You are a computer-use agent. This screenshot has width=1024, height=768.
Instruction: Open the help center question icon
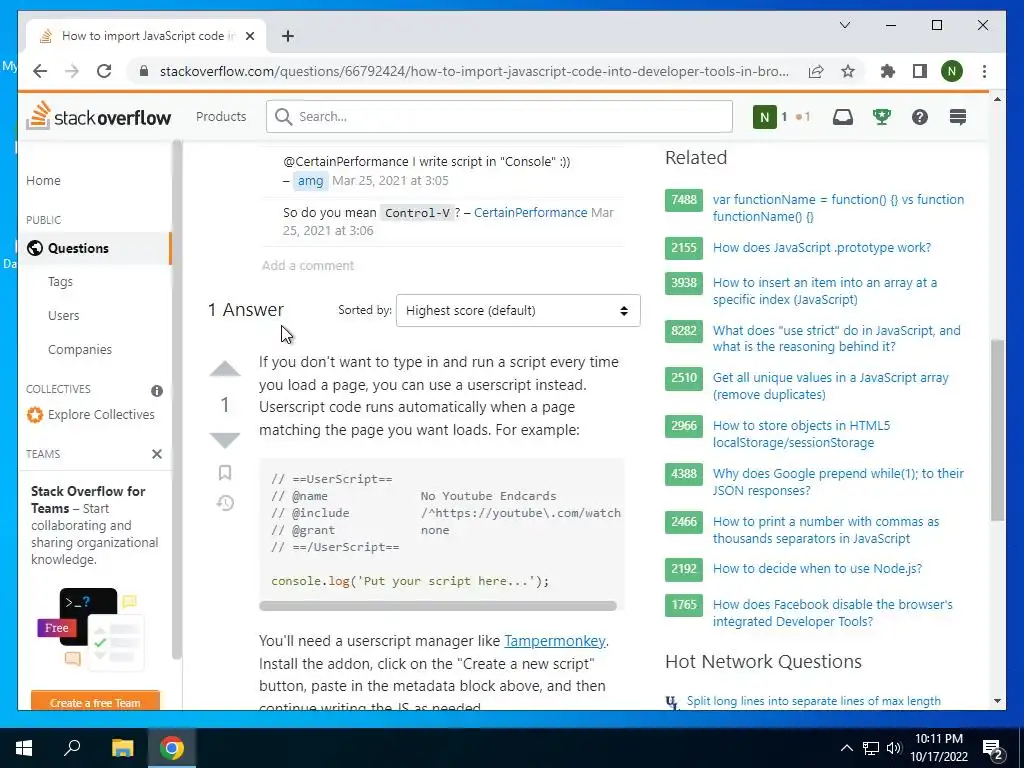click(920, 117)
